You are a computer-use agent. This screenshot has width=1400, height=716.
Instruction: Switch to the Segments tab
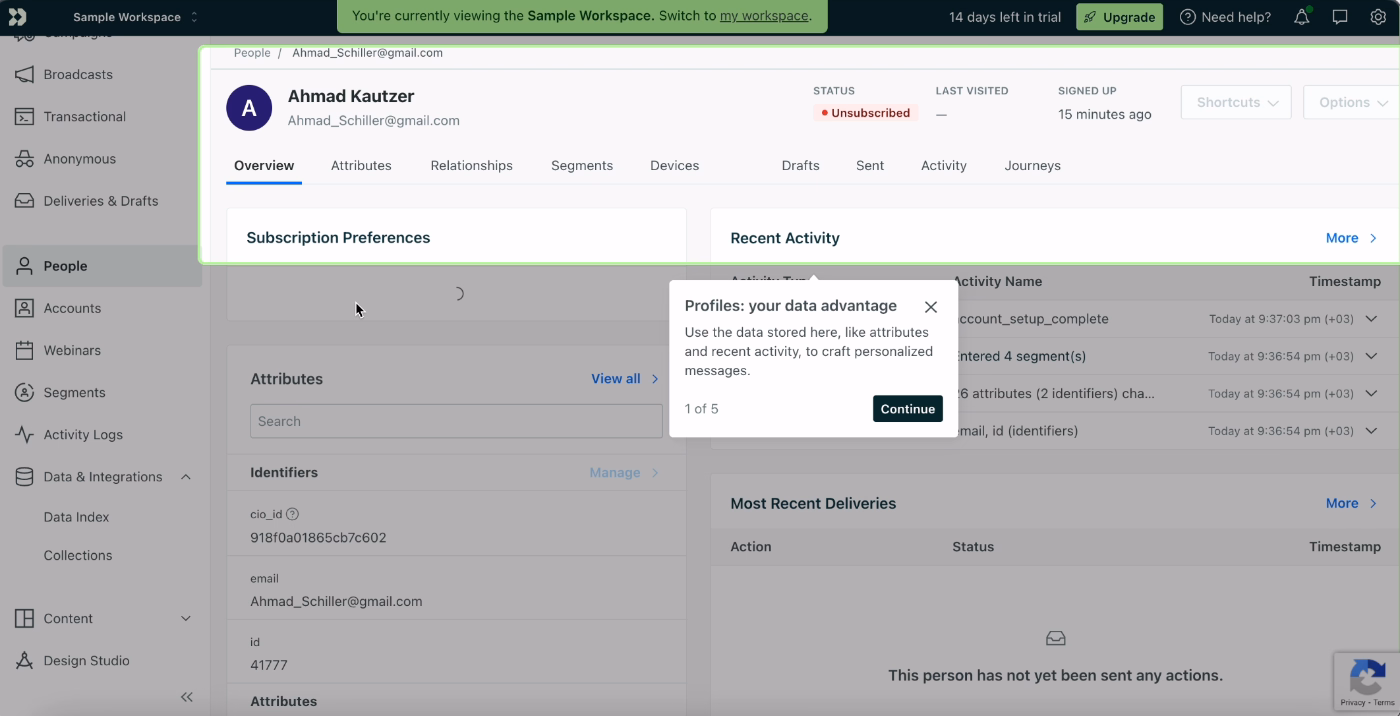click(x=582, y=166)
